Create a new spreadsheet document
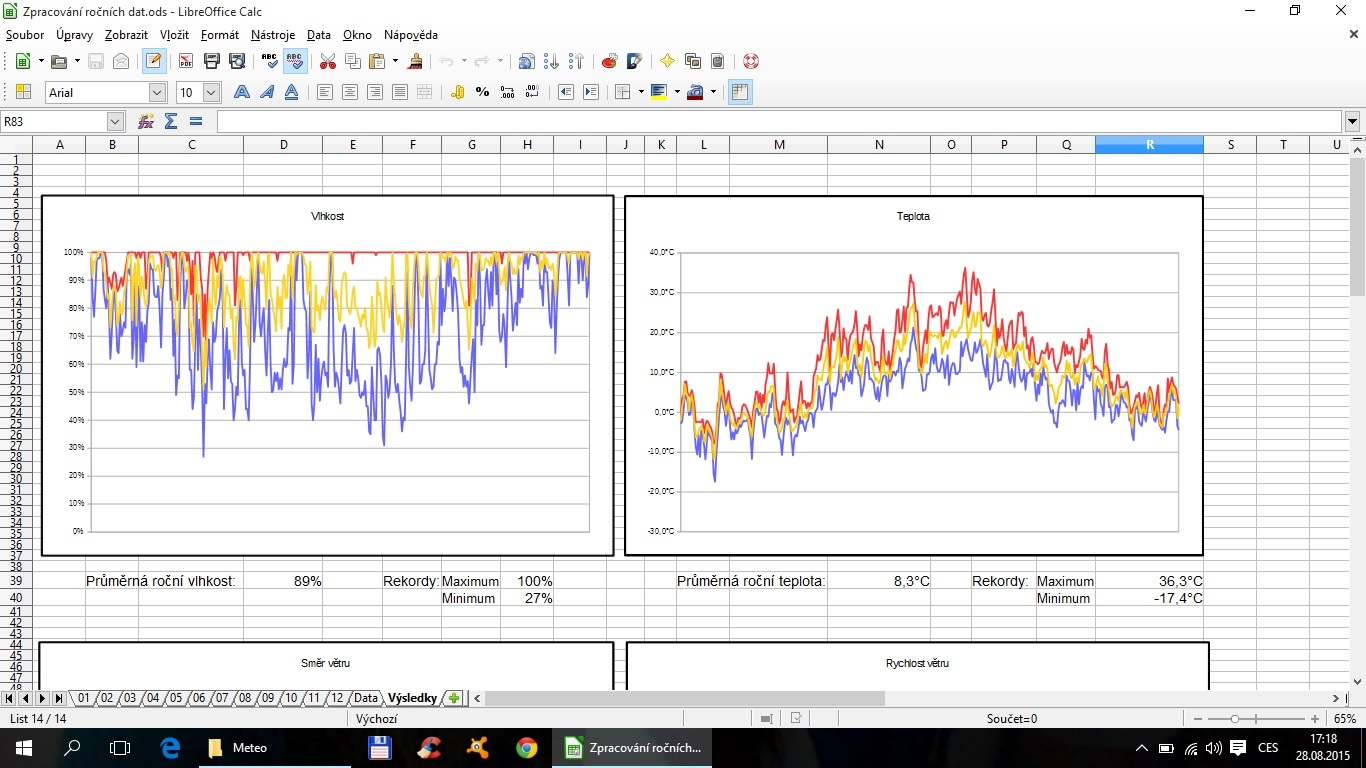The width and height of the screenshot is (1366, 768). 22,61
